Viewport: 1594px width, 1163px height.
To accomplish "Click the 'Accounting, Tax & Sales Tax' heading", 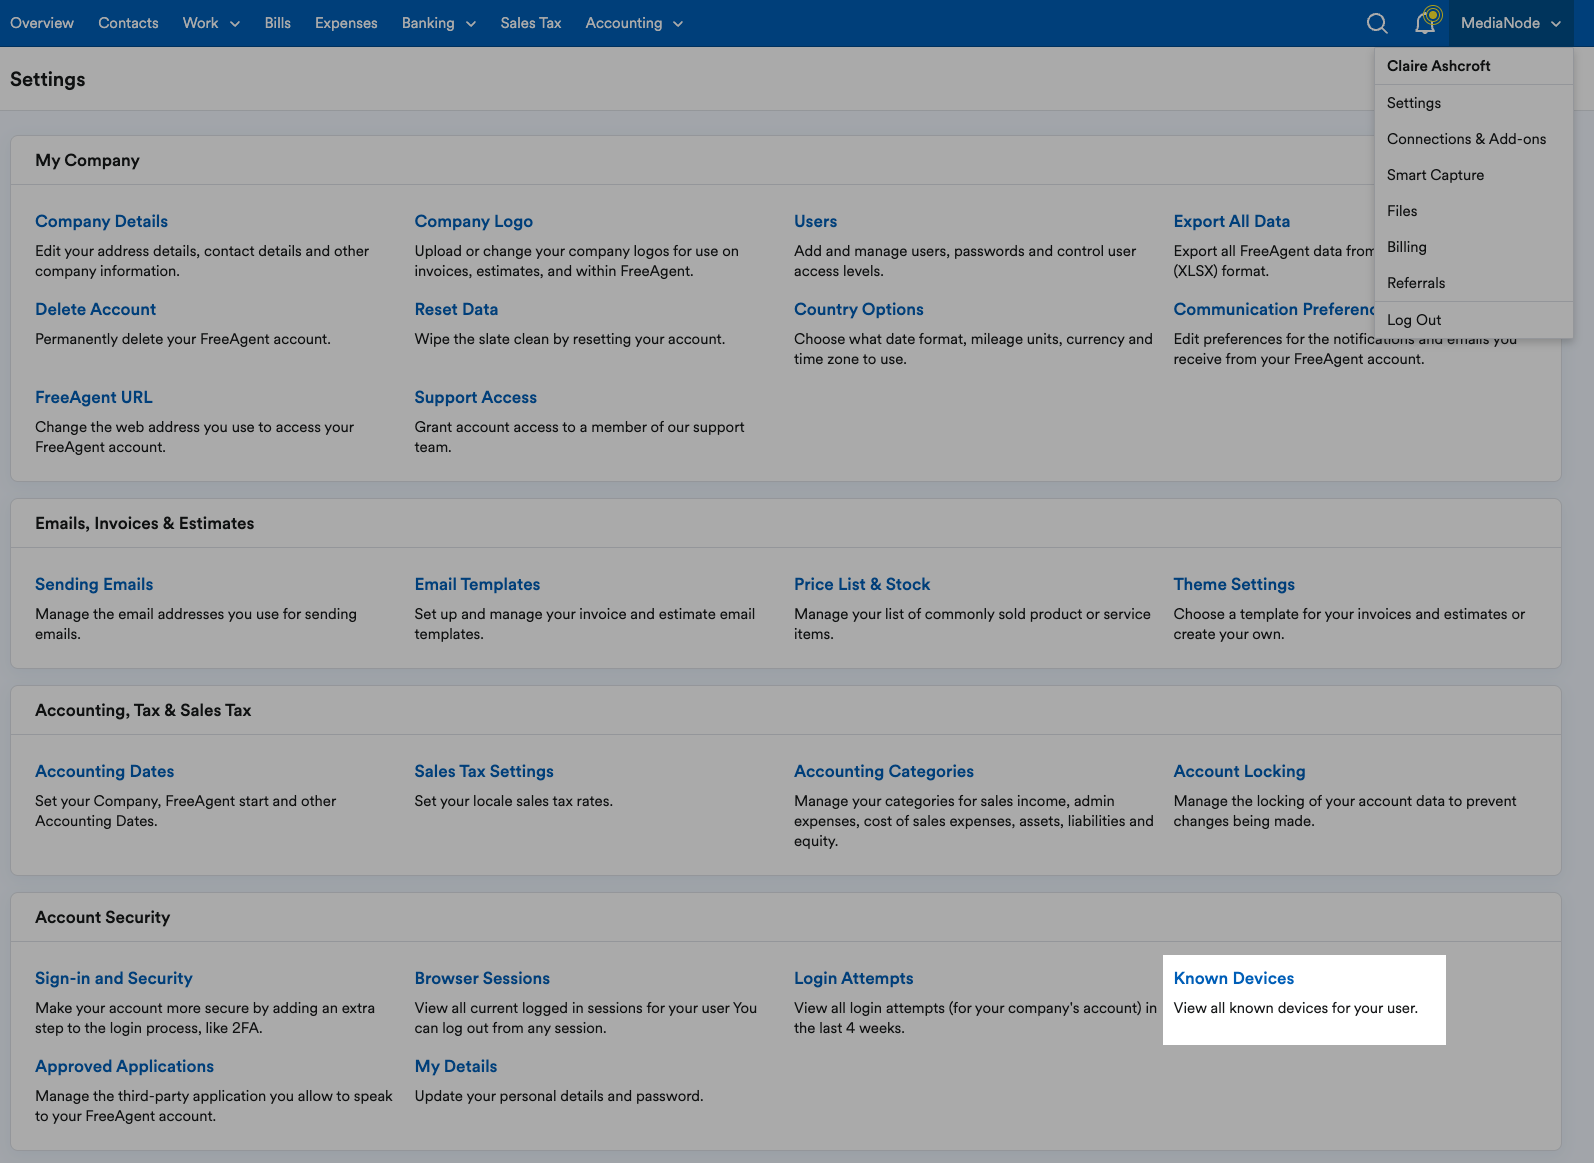I will tap(143, 710).
